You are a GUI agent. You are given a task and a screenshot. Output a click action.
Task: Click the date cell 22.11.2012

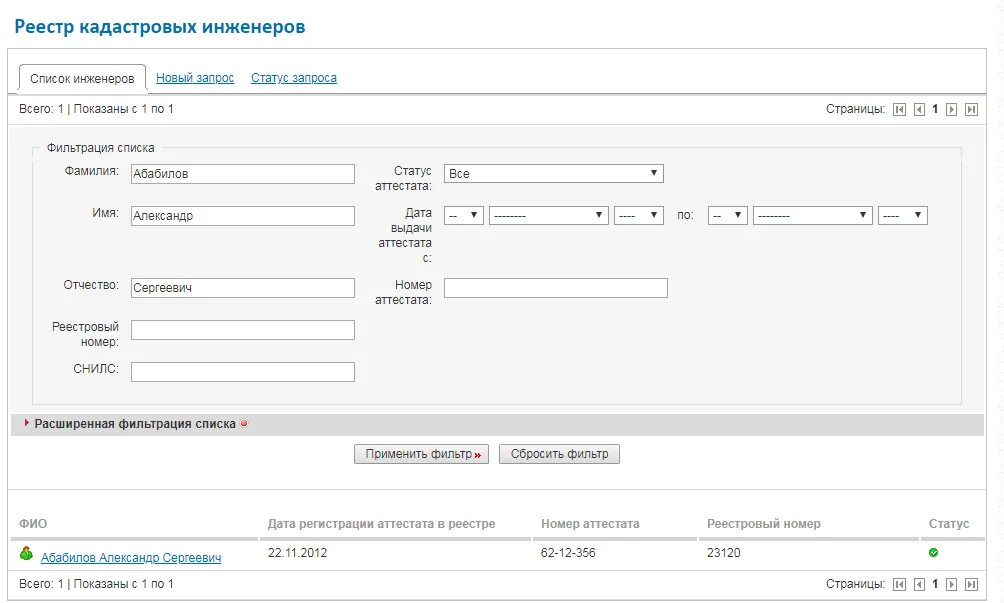pyautogui.click(x=297, y=552)
